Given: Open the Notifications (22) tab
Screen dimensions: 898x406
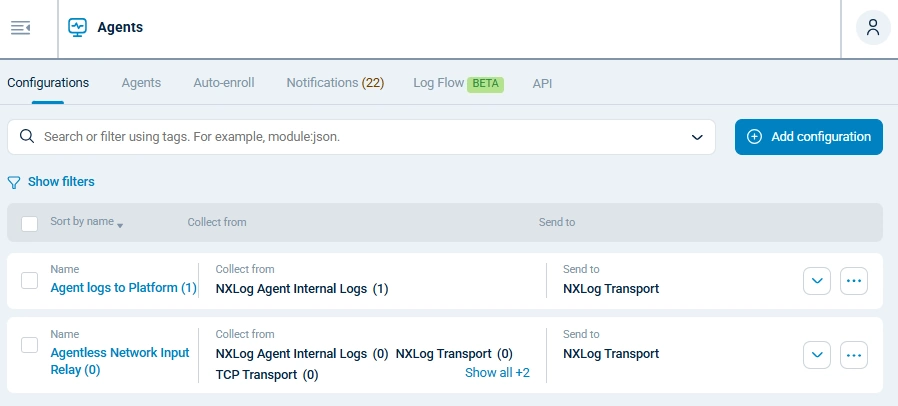Looking at the screenshot, I should (x=335, y=83).
